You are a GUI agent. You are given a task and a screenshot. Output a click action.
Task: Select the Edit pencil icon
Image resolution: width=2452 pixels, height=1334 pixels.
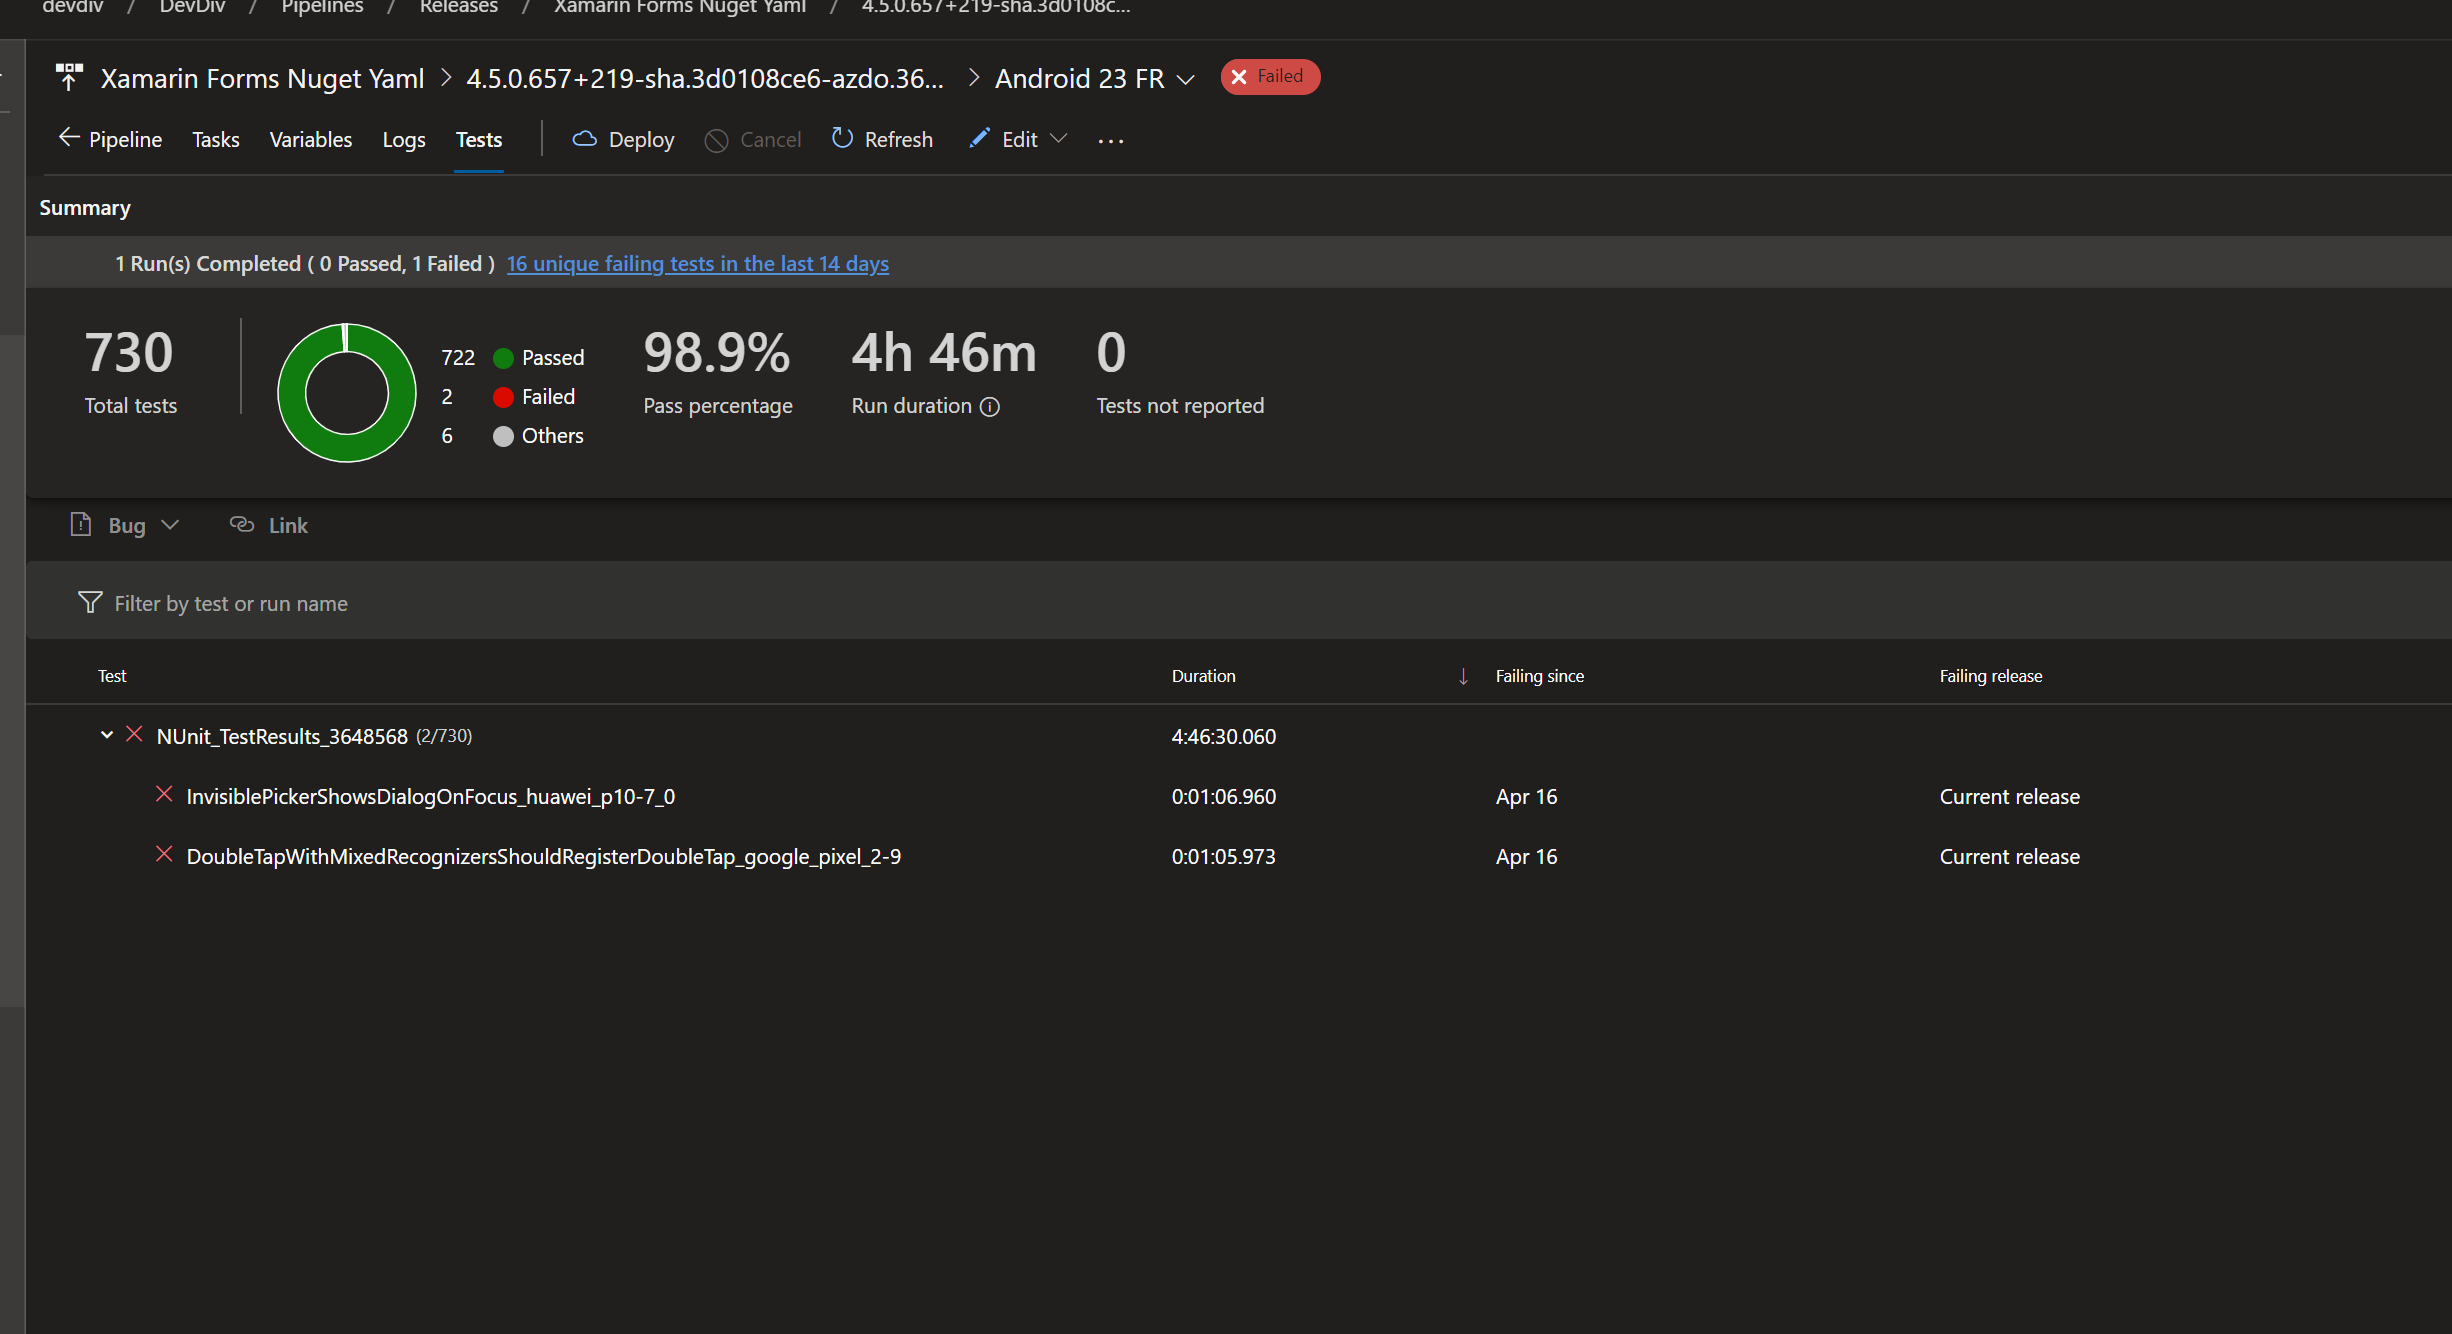tap(980, 139)
